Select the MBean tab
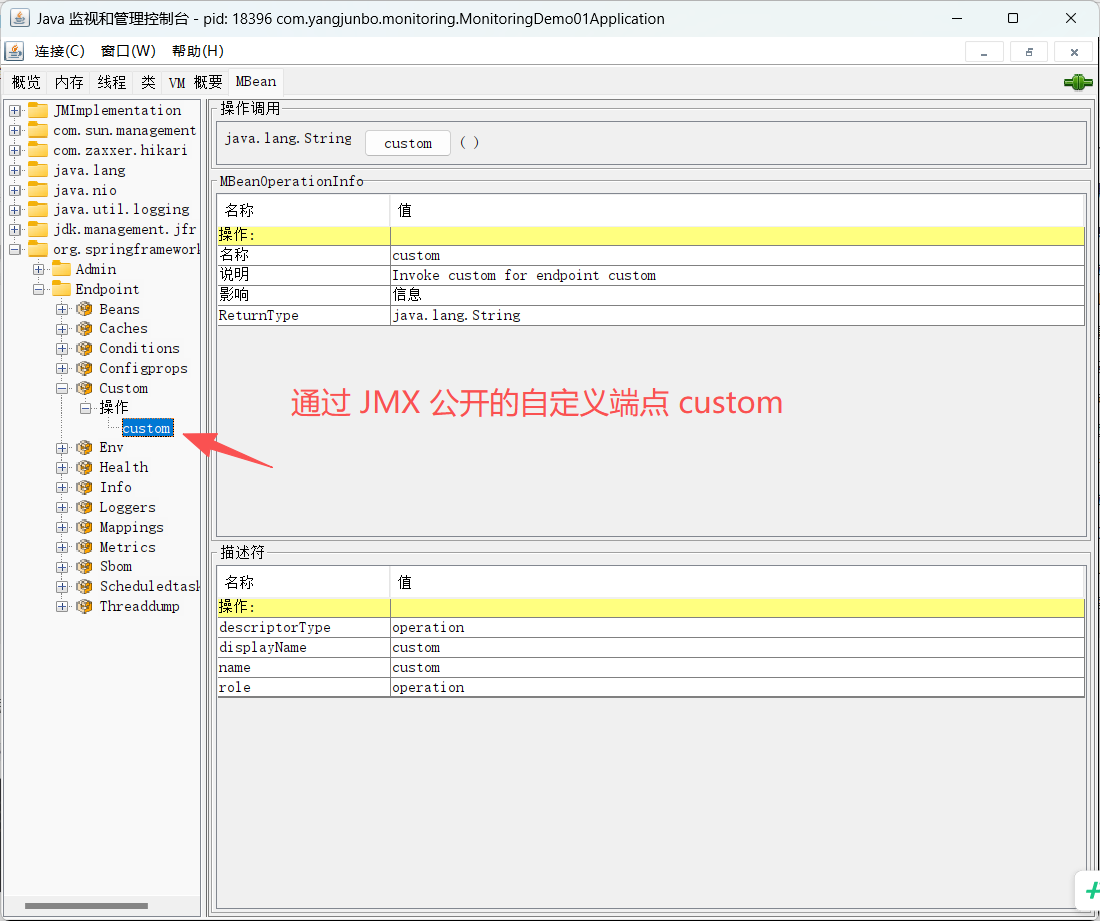 (256, 81)
